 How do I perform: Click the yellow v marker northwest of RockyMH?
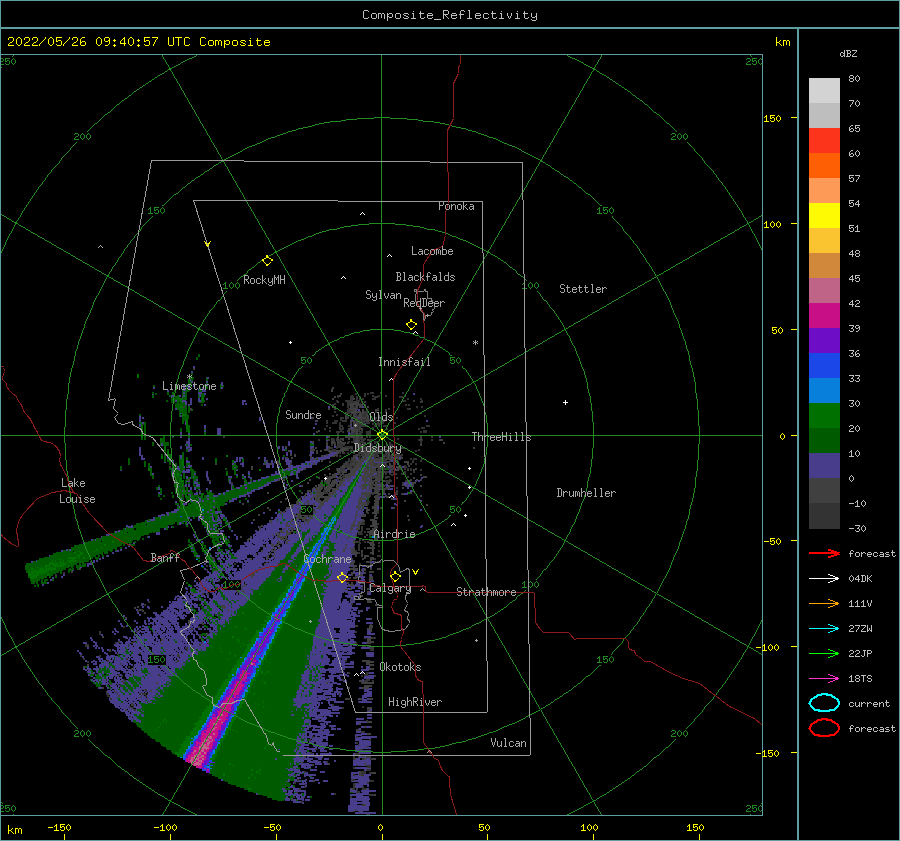pyautogui.click(x=208, y=244)
